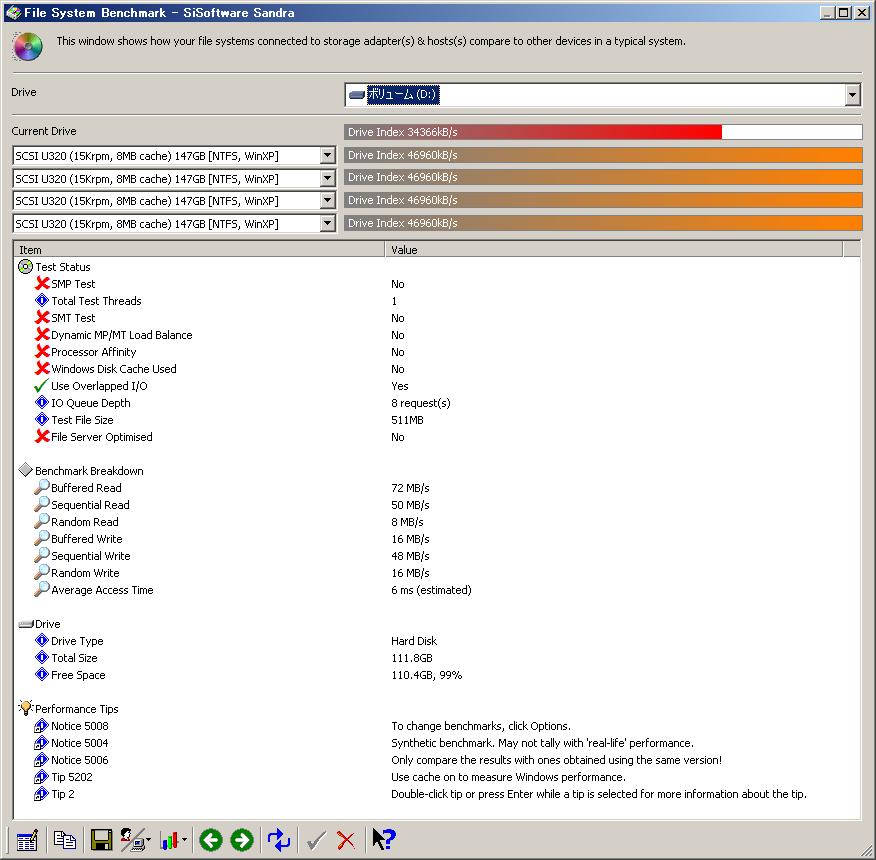Go to next module with green right arrow

[242, 840]
